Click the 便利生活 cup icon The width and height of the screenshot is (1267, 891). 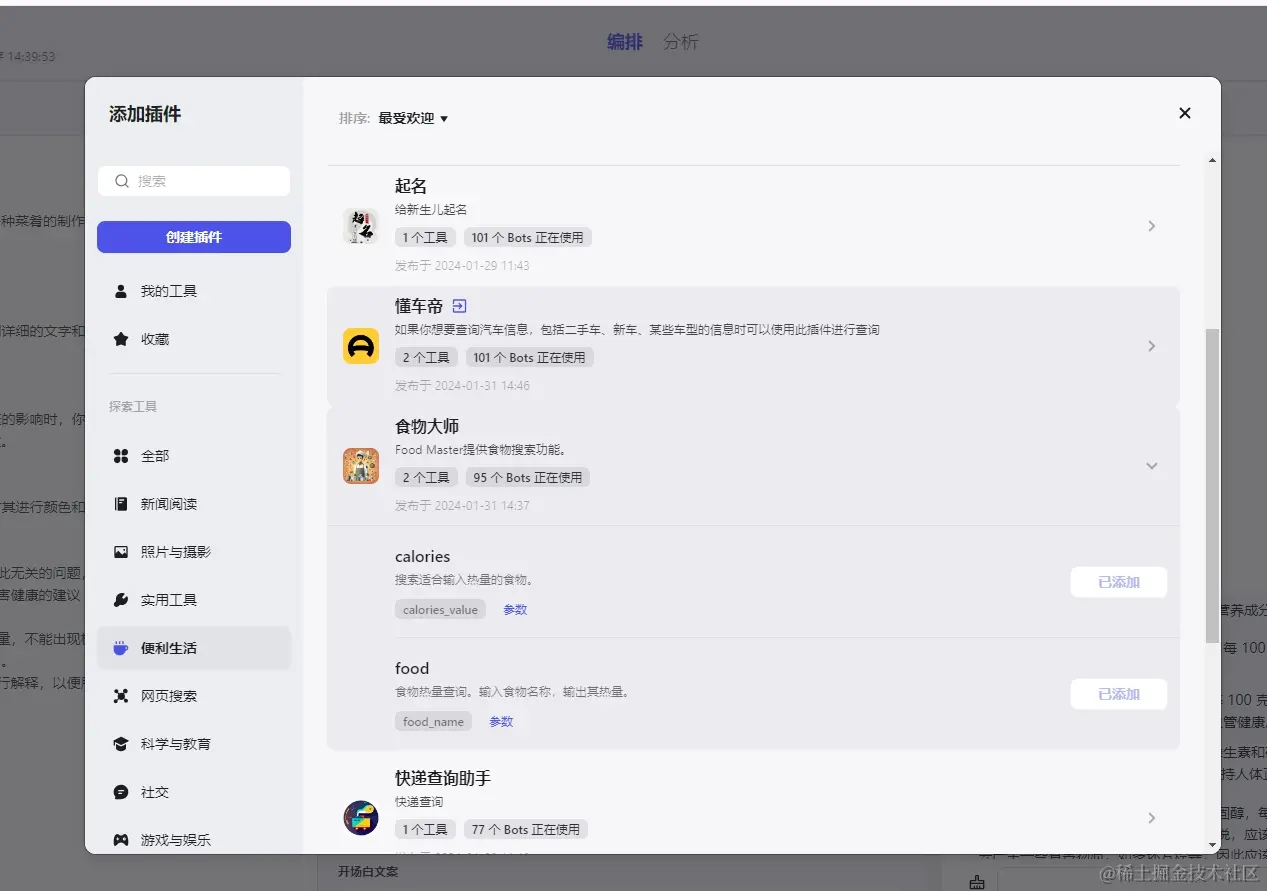(121, 648)
